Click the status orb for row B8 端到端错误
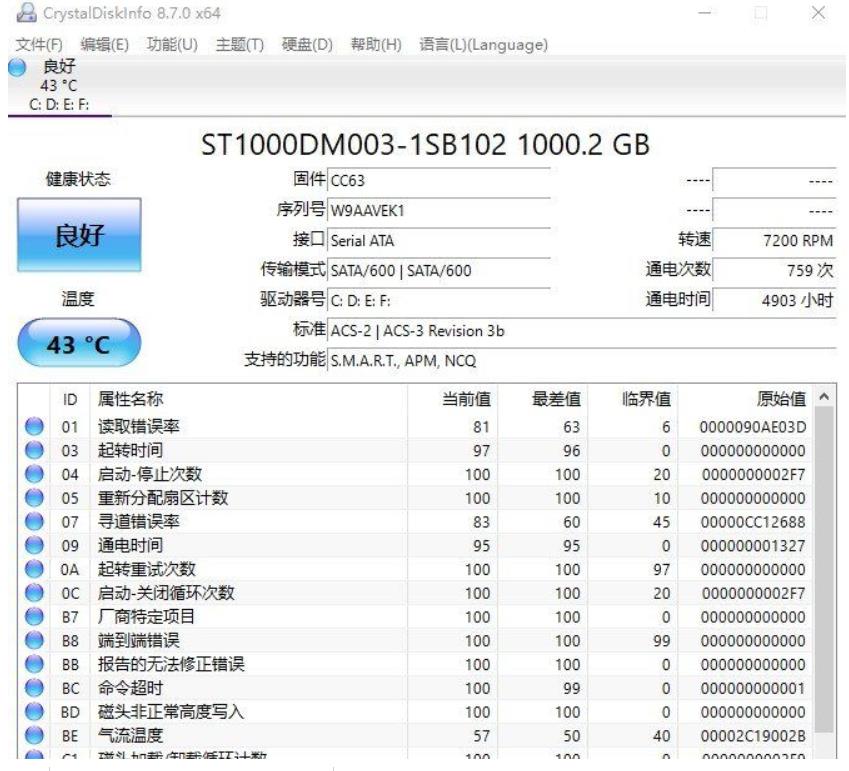The width and height of the screenshot is (849, 771). (34, 641)
